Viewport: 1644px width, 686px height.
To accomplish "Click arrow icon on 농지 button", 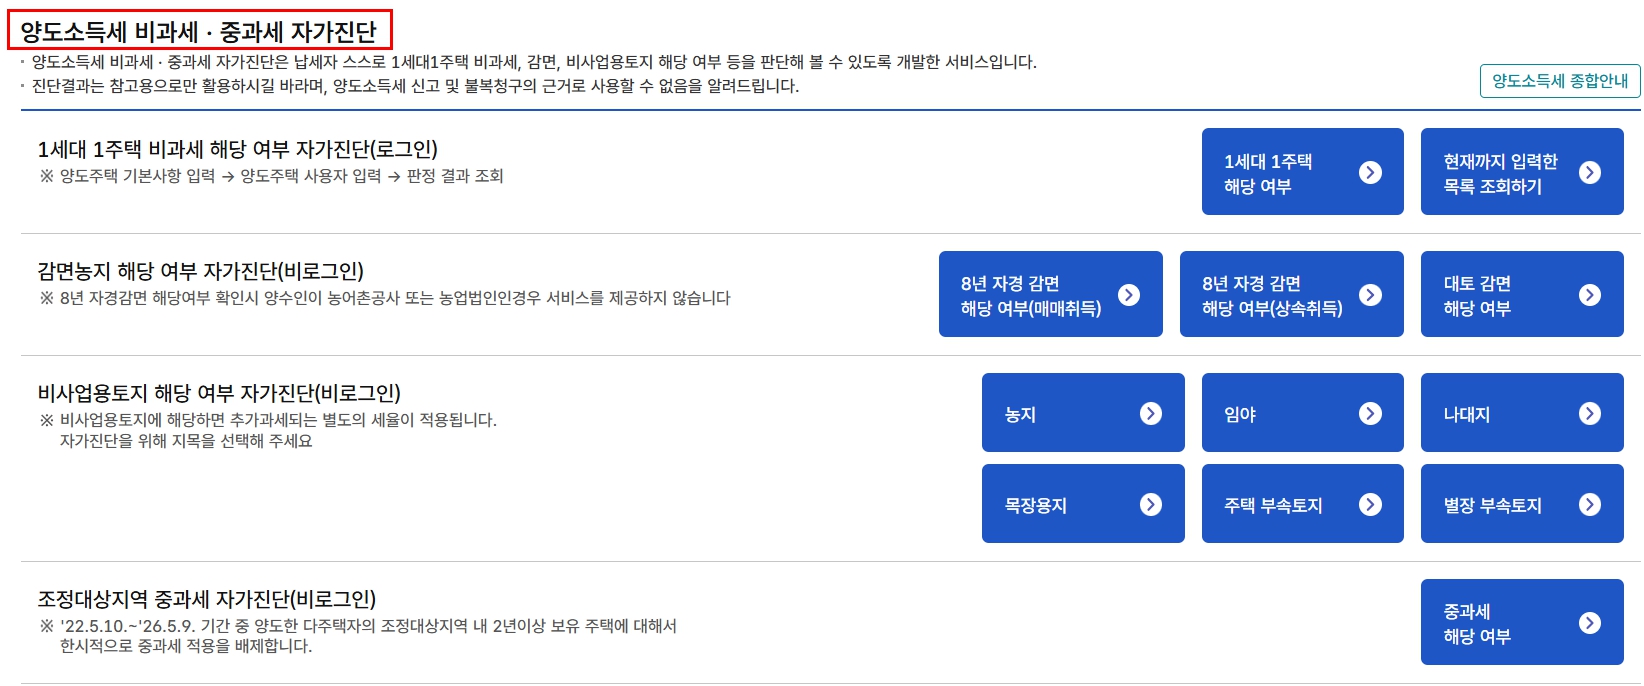I will point(1151,413).
